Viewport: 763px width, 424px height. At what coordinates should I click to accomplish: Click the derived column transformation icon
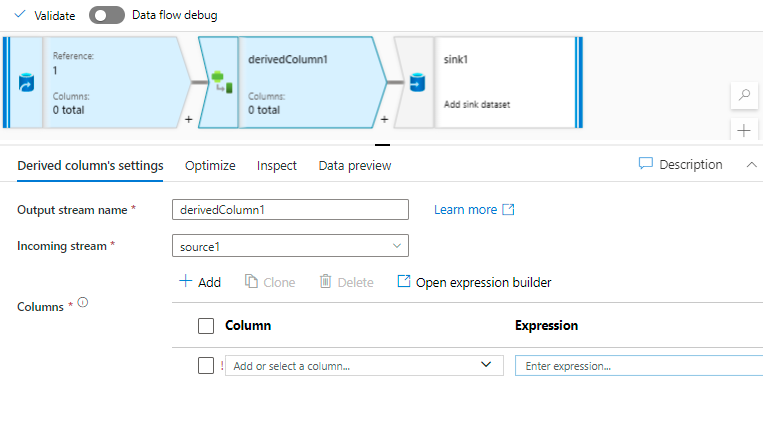pos(220,84)
